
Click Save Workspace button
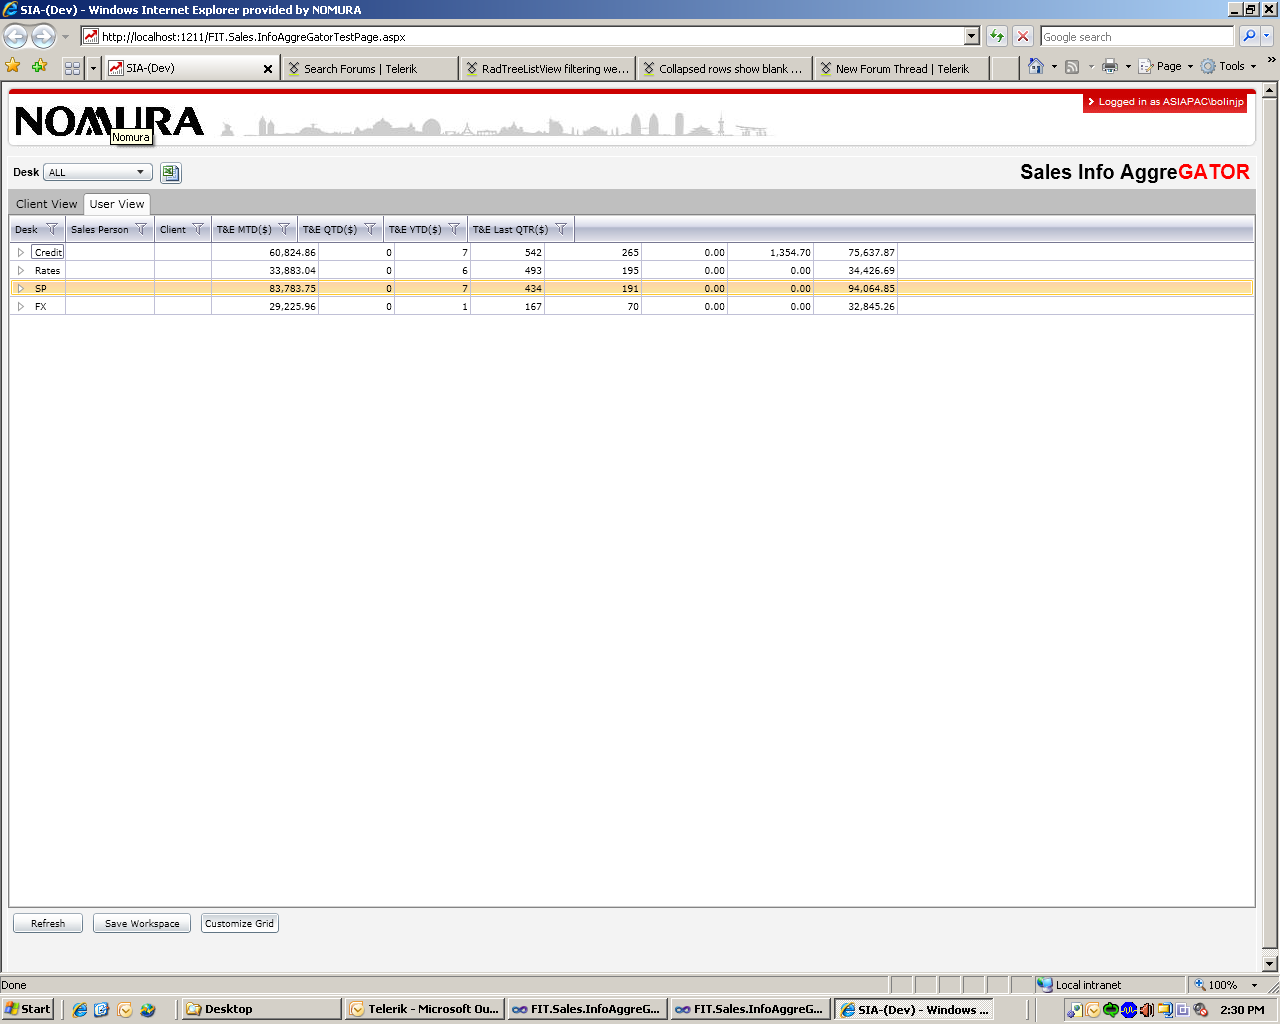point(142,924)
